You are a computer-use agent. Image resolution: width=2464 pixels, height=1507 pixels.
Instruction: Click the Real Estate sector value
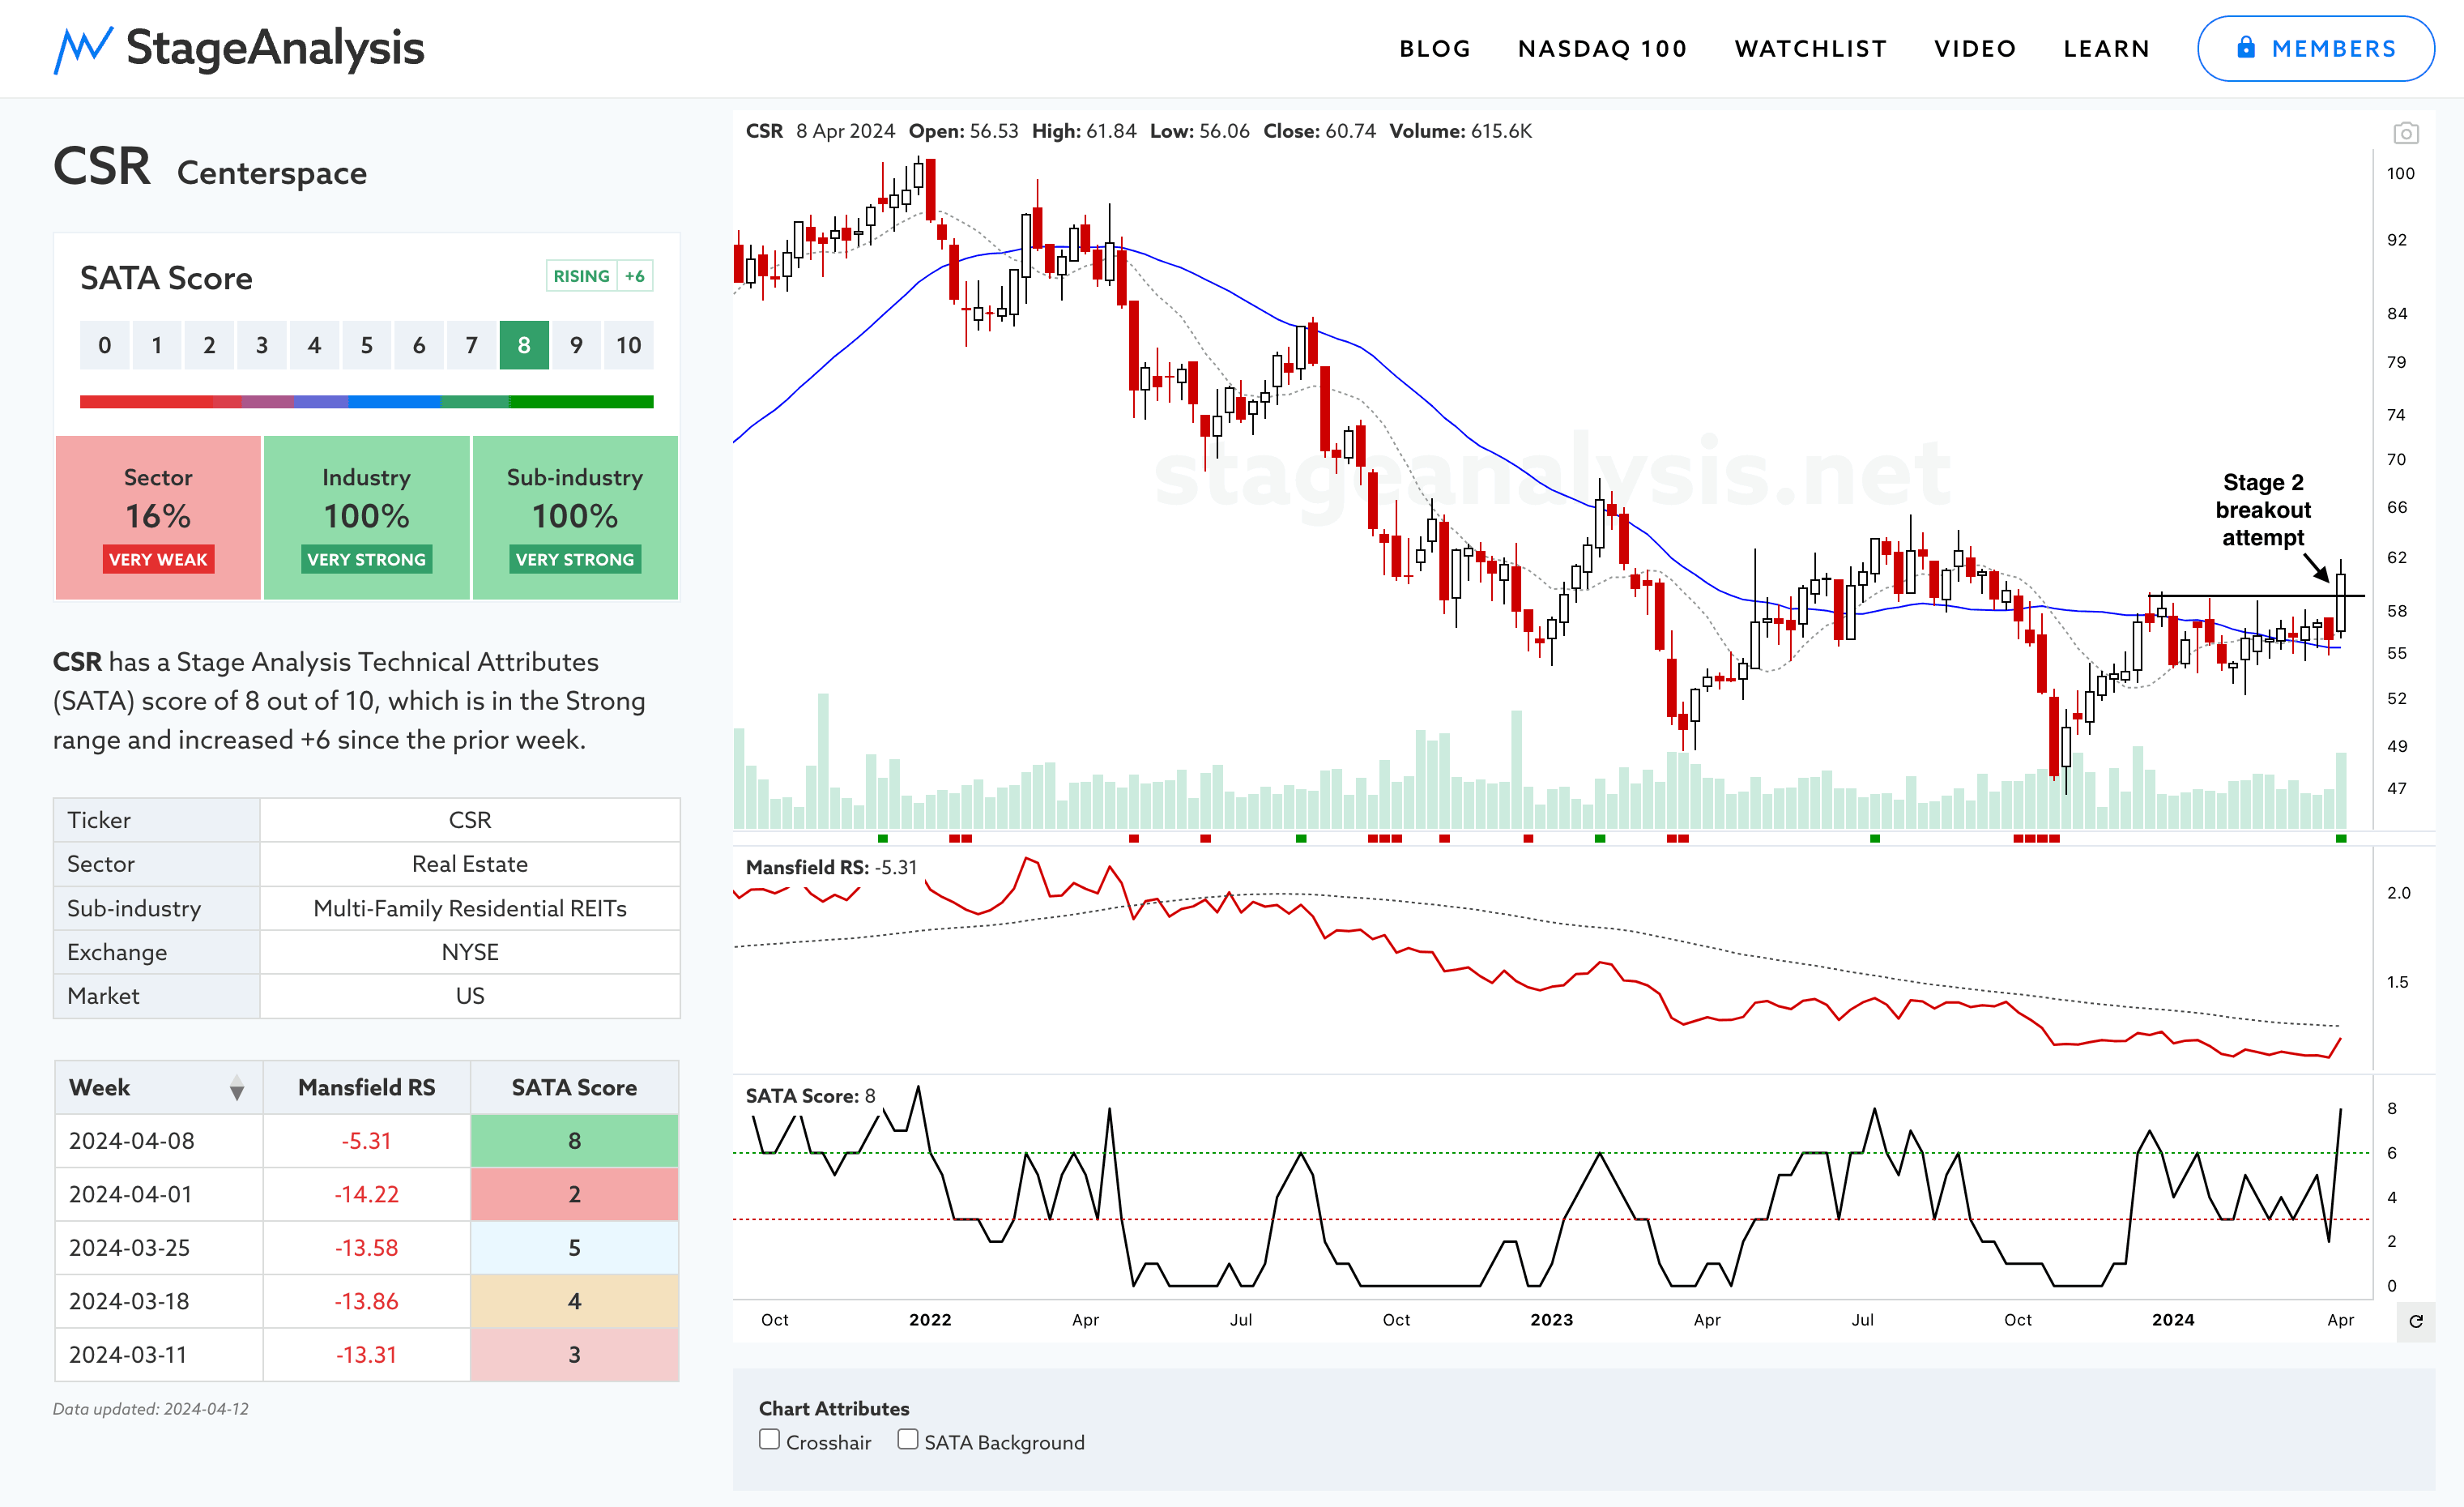coord(470,864)
